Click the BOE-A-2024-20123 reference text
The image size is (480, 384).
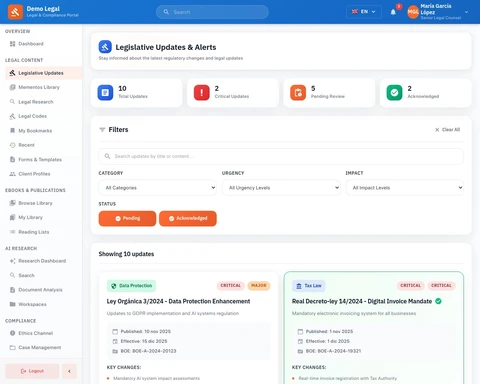[148, 351]
